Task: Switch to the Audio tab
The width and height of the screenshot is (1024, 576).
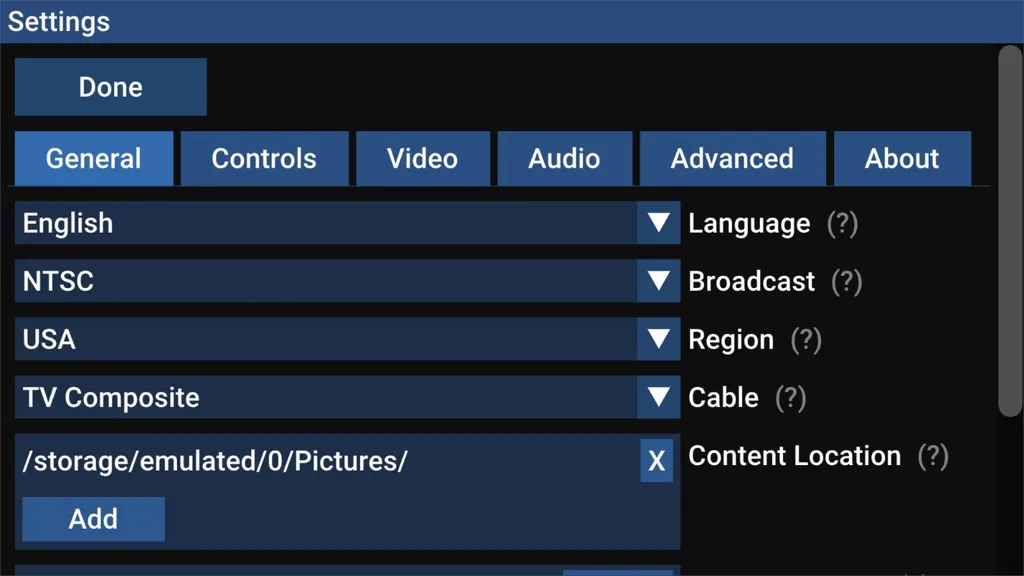Action: click(x=564, y=159)
